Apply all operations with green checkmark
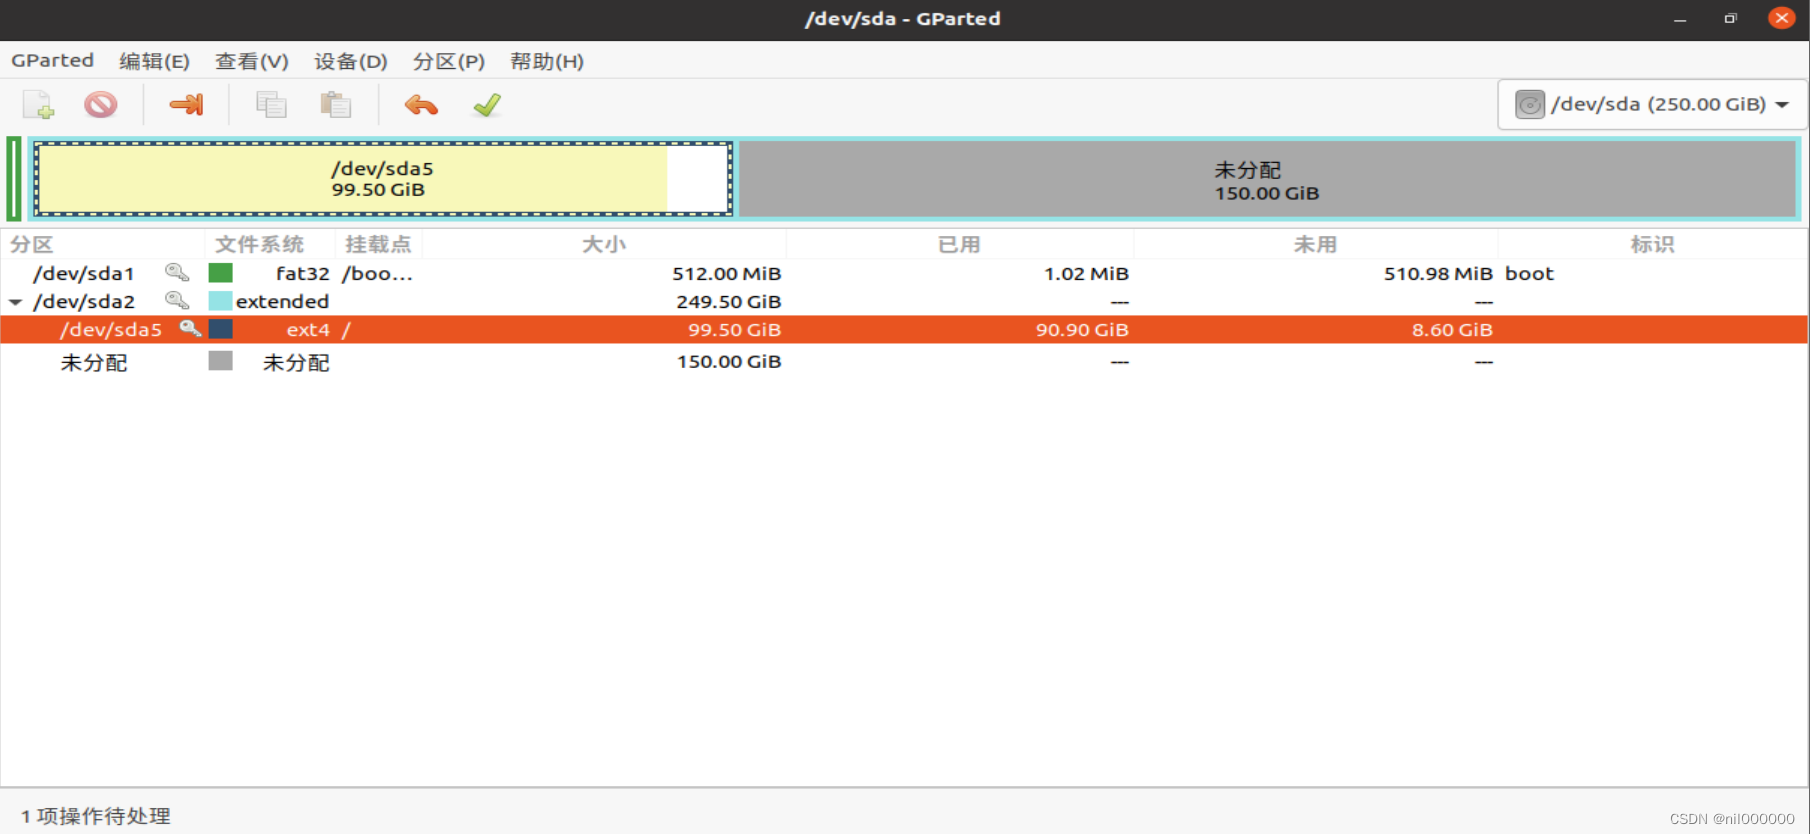1810x834 pixels. (487, 105)
